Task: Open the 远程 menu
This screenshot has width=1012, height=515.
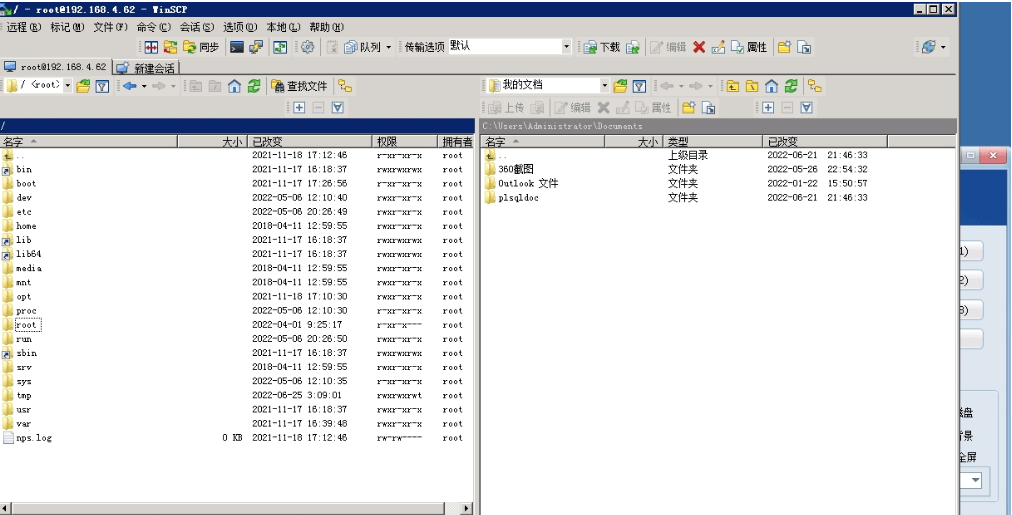Action: pos(23,27)
